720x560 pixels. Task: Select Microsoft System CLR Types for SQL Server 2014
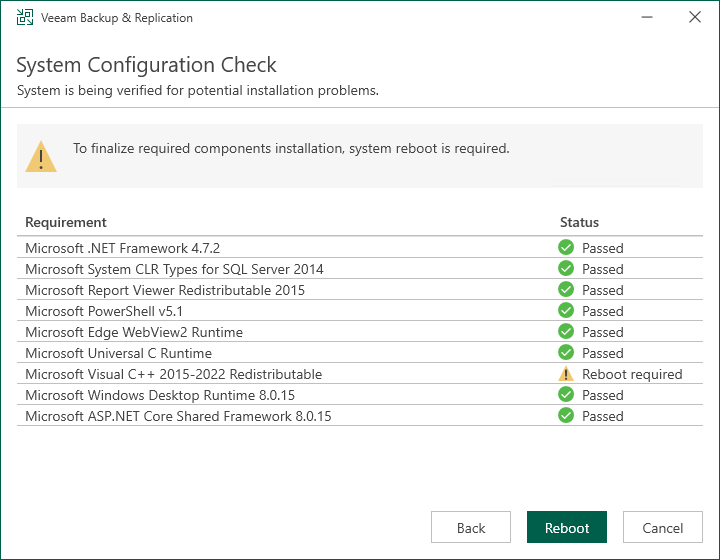click(x=360, y=269)
